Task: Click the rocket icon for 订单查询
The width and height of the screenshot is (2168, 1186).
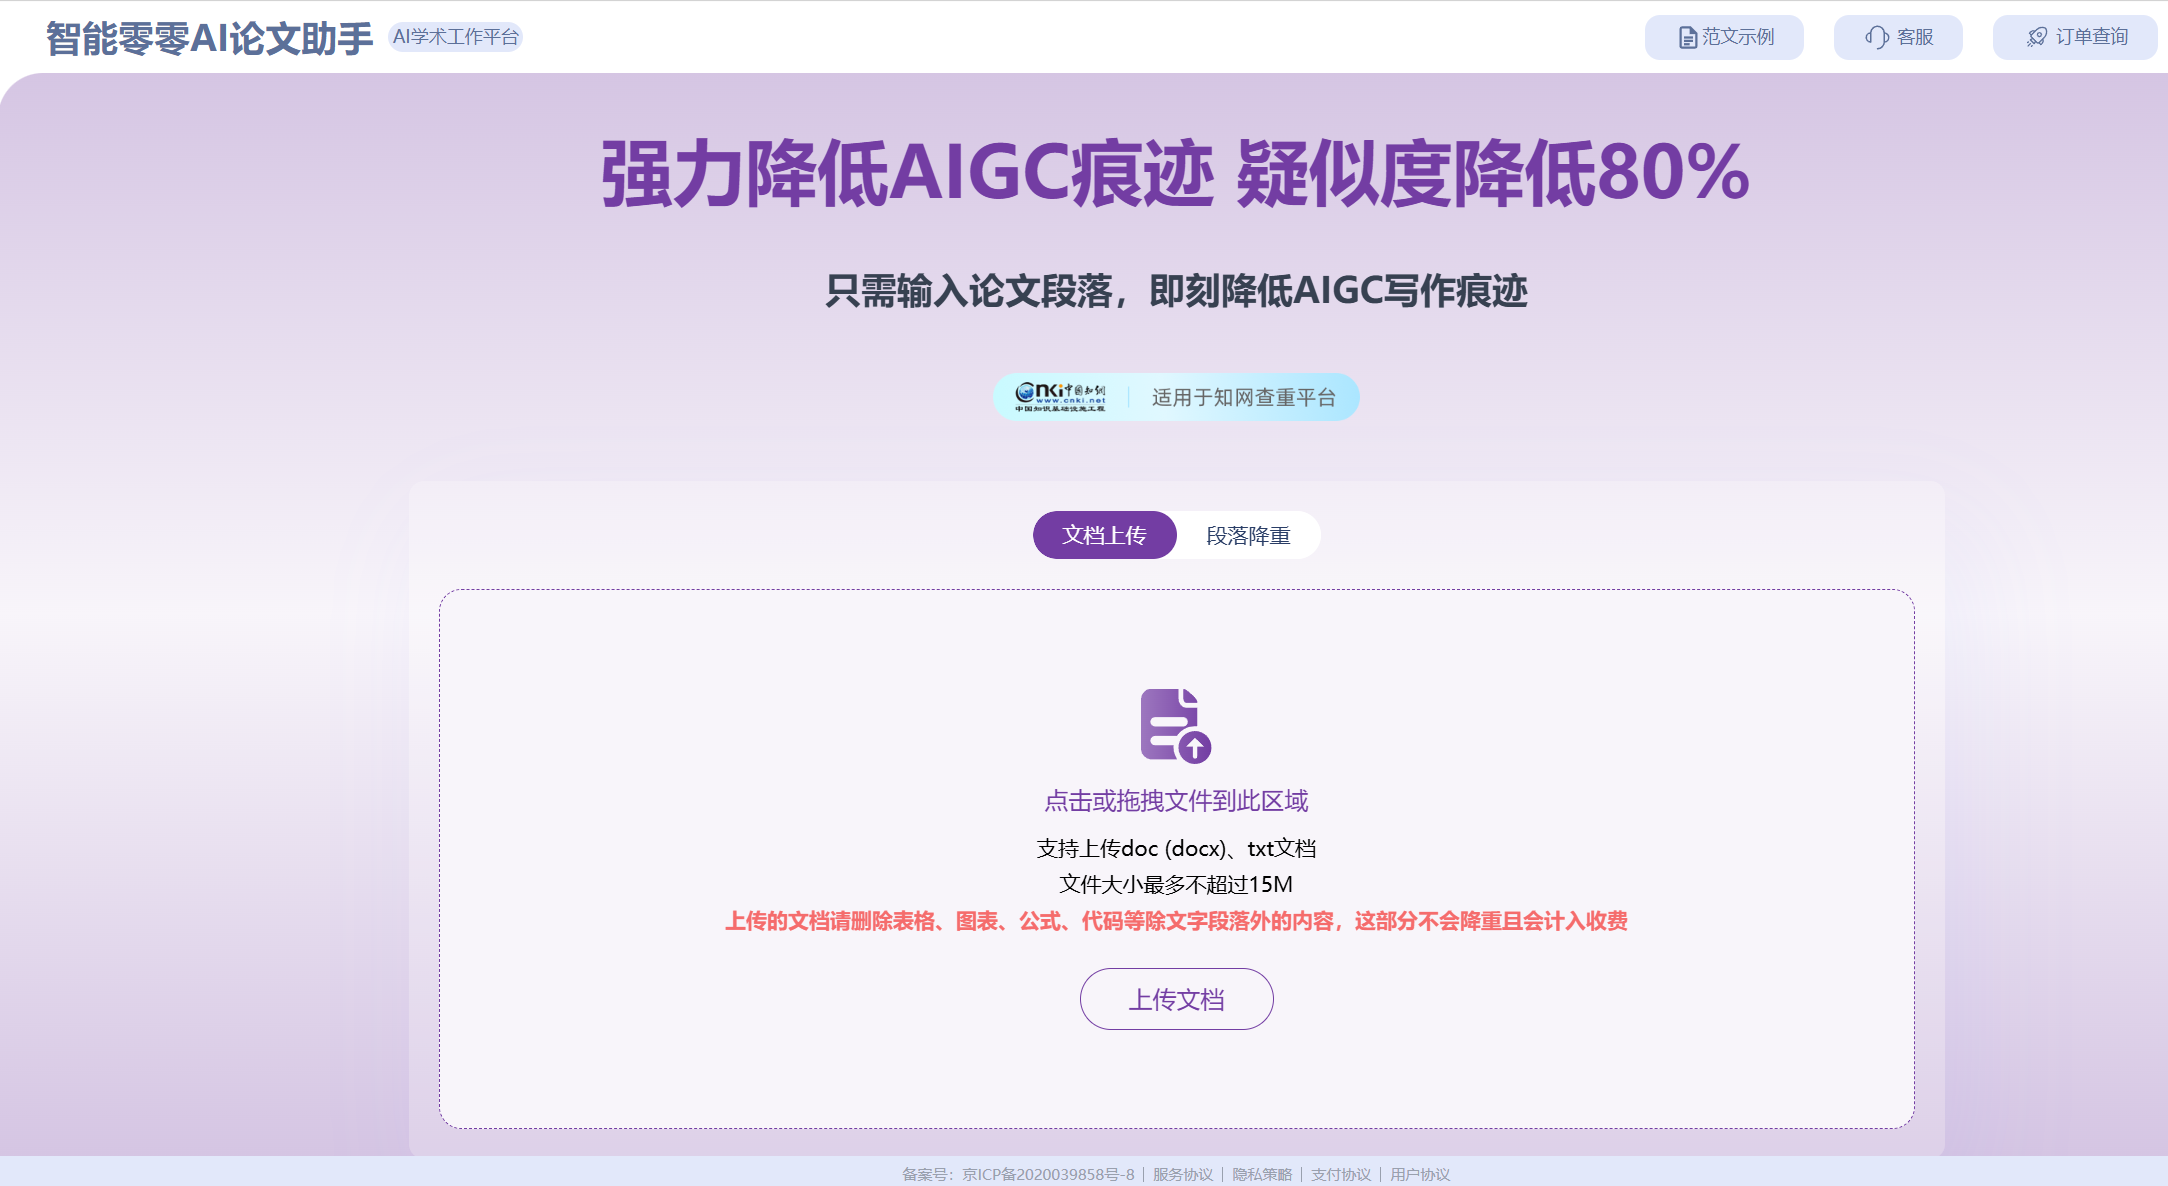Action: pos(2037,38)
